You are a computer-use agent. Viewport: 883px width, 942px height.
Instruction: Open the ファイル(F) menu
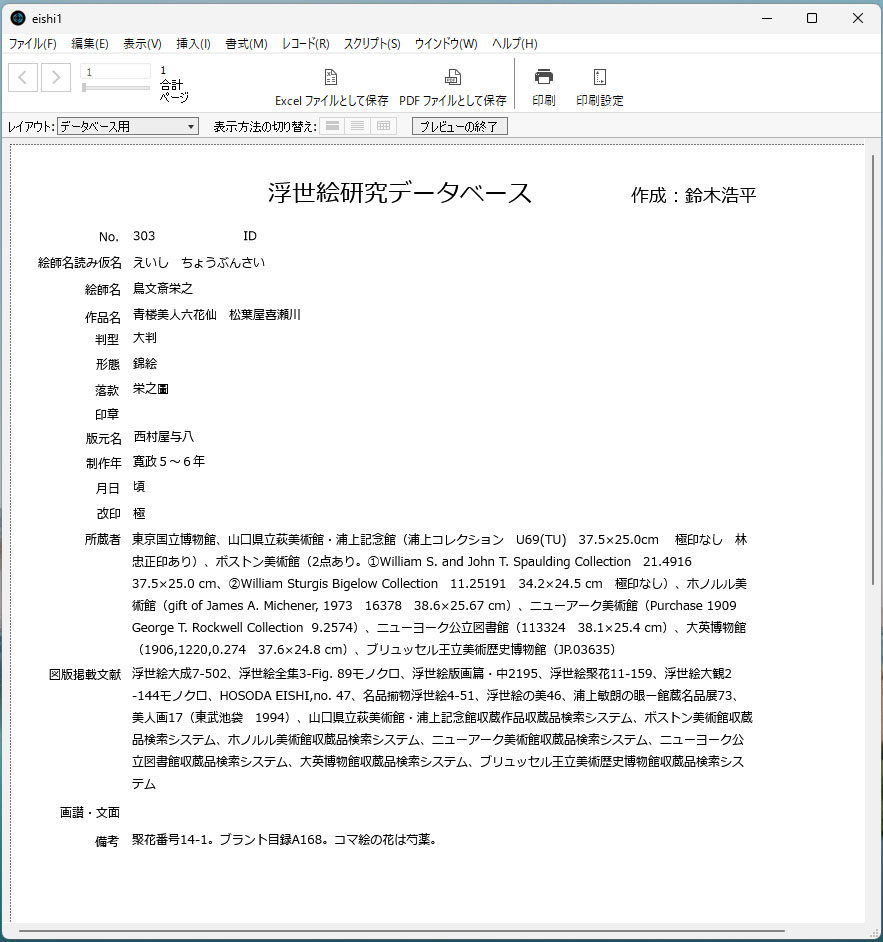coord(32,44)
